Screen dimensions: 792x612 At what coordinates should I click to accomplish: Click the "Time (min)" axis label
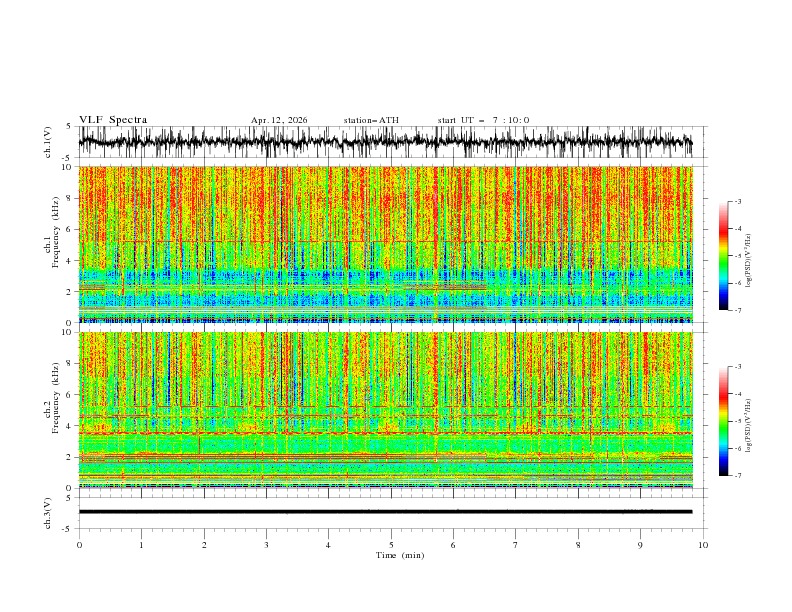(400, 555)
